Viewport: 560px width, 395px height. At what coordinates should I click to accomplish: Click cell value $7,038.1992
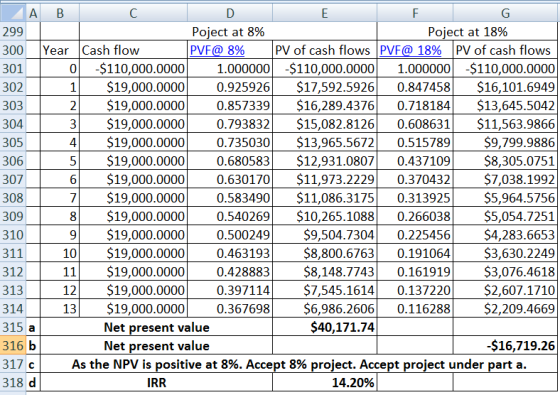(x=505, y=179)
